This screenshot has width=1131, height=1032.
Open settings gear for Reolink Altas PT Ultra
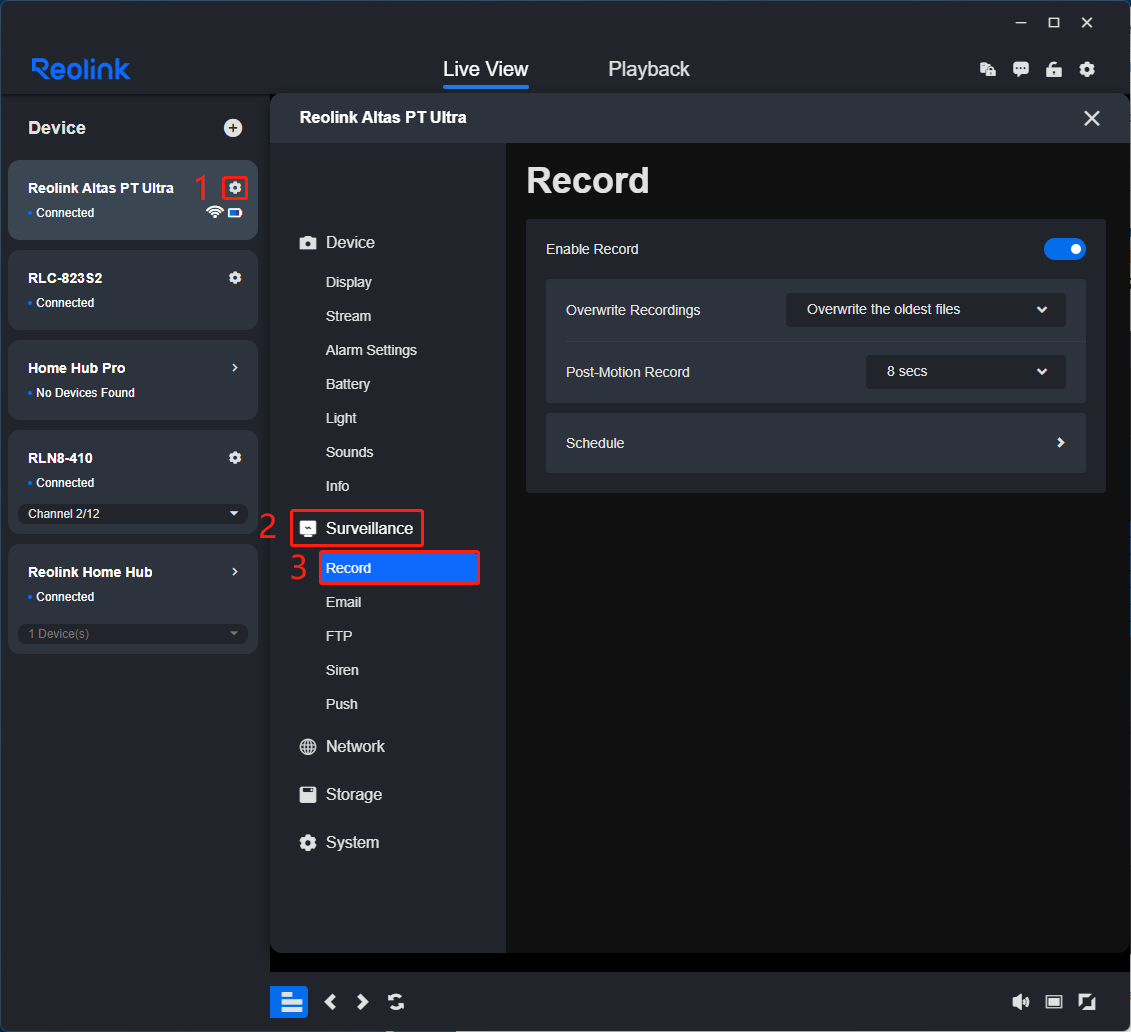pos(235,188)
